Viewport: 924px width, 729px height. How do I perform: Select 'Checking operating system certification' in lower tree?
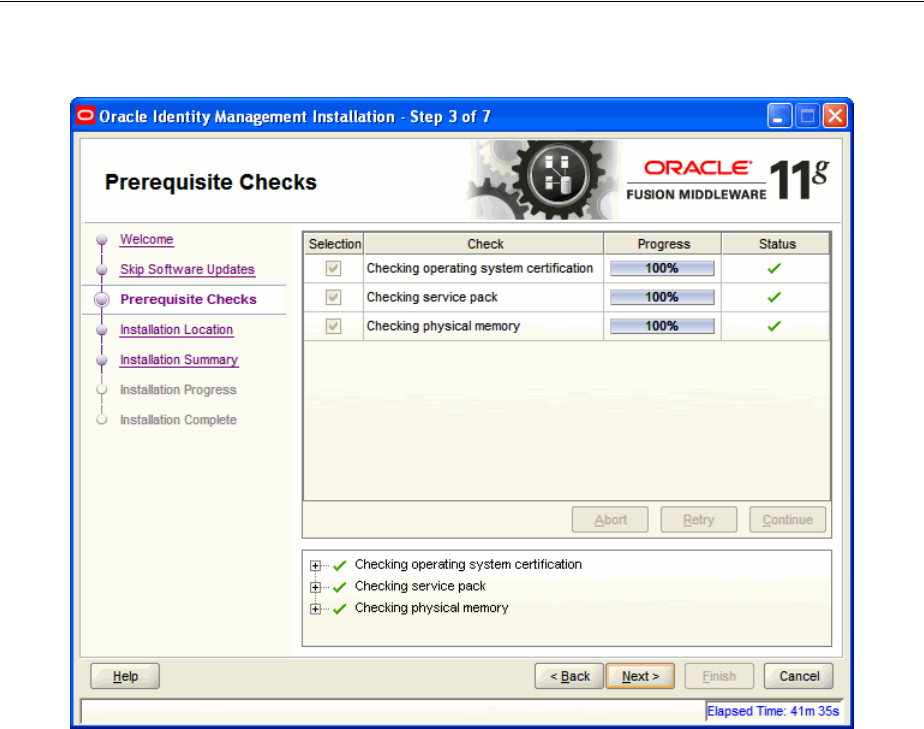[468, 565]
